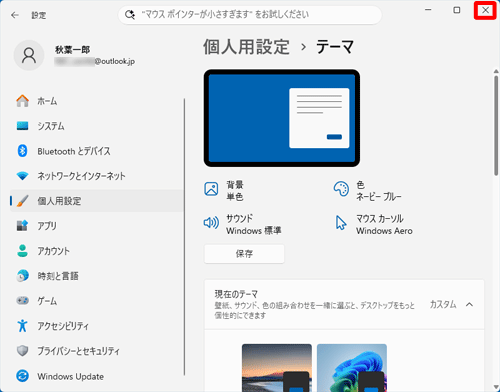Image resolution: width=500 pixels, height=392 pixels.
Task: Click the search settings input field
Action: click(250, 15)
